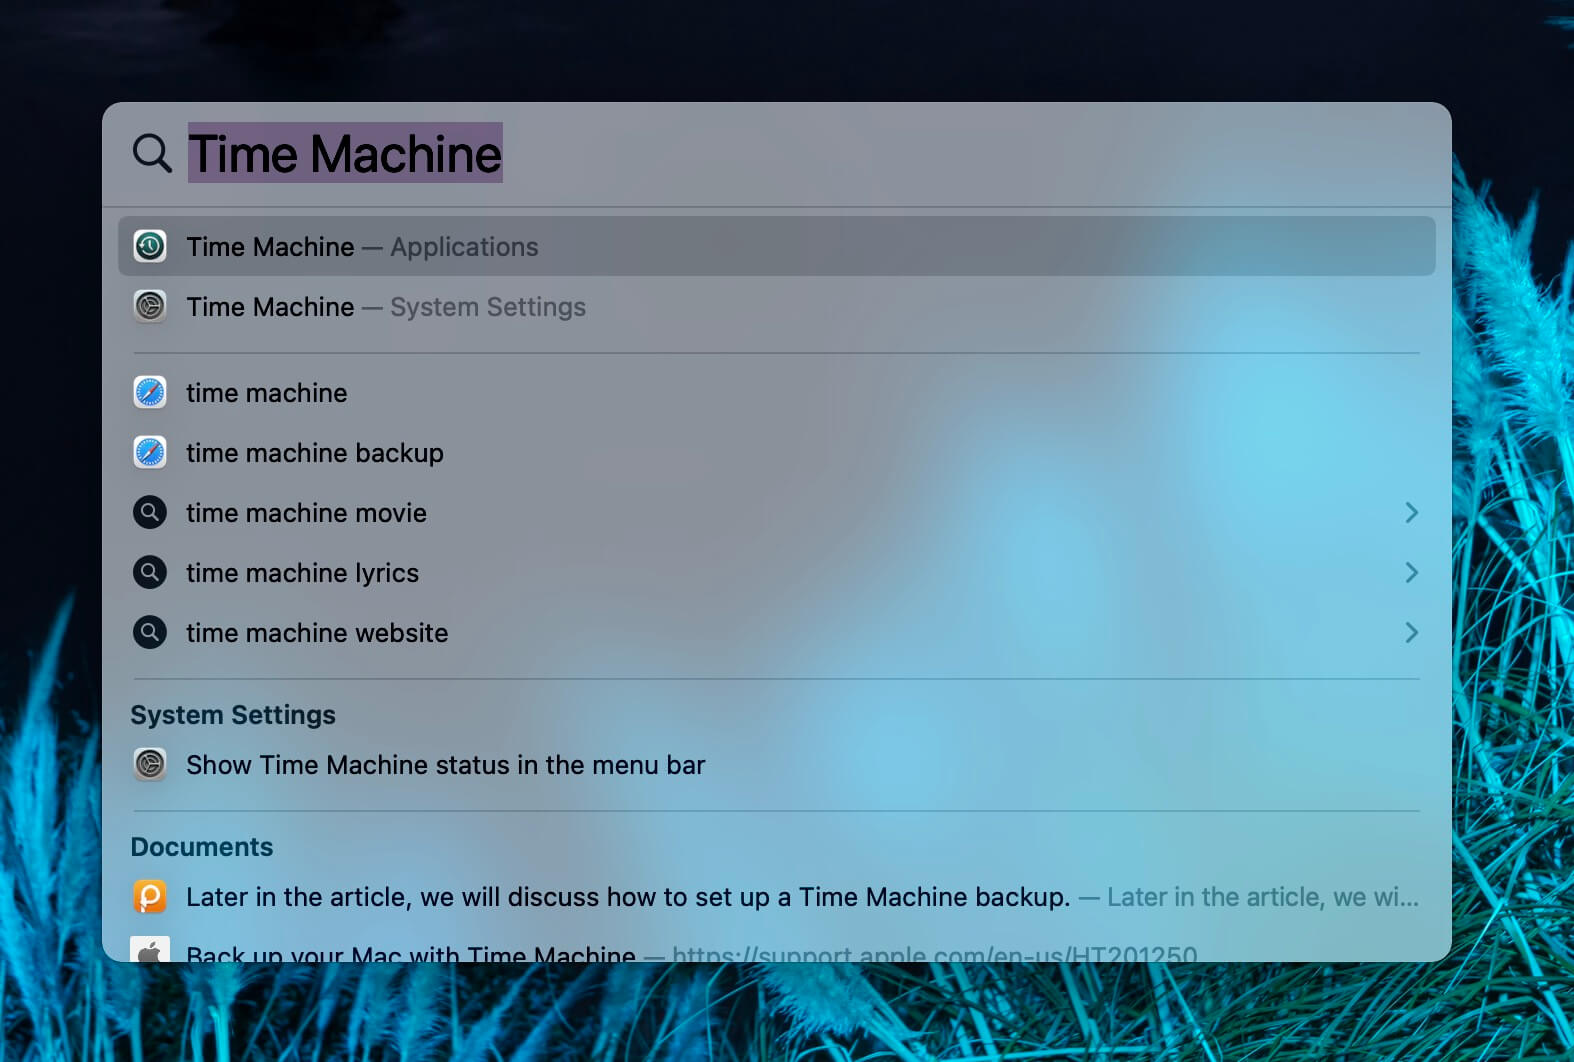1574x1062 pixels.
Task: Click Safari icon beside 'time machine backup'
Action: (150, 452)
